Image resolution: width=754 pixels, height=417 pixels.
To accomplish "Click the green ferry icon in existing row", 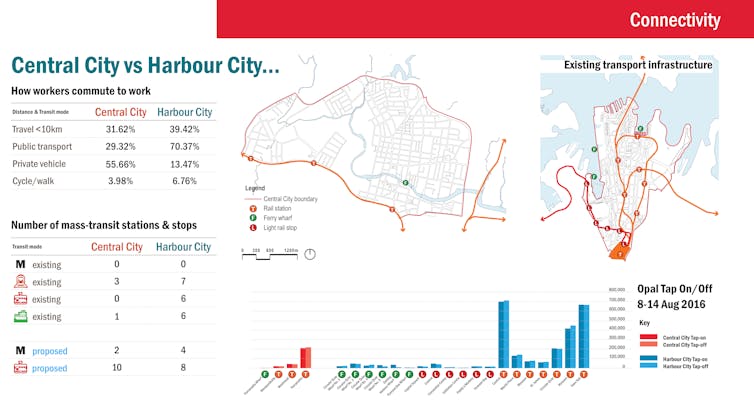I will click(20, 316).
